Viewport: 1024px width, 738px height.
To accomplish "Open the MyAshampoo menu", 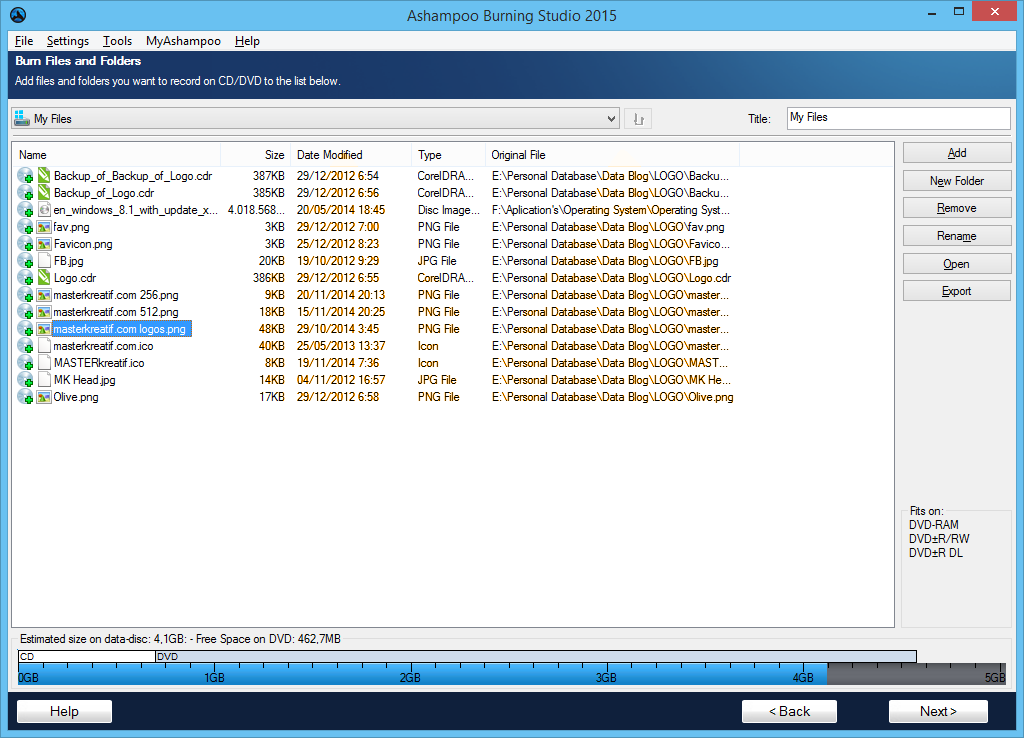I will point(184,40).
